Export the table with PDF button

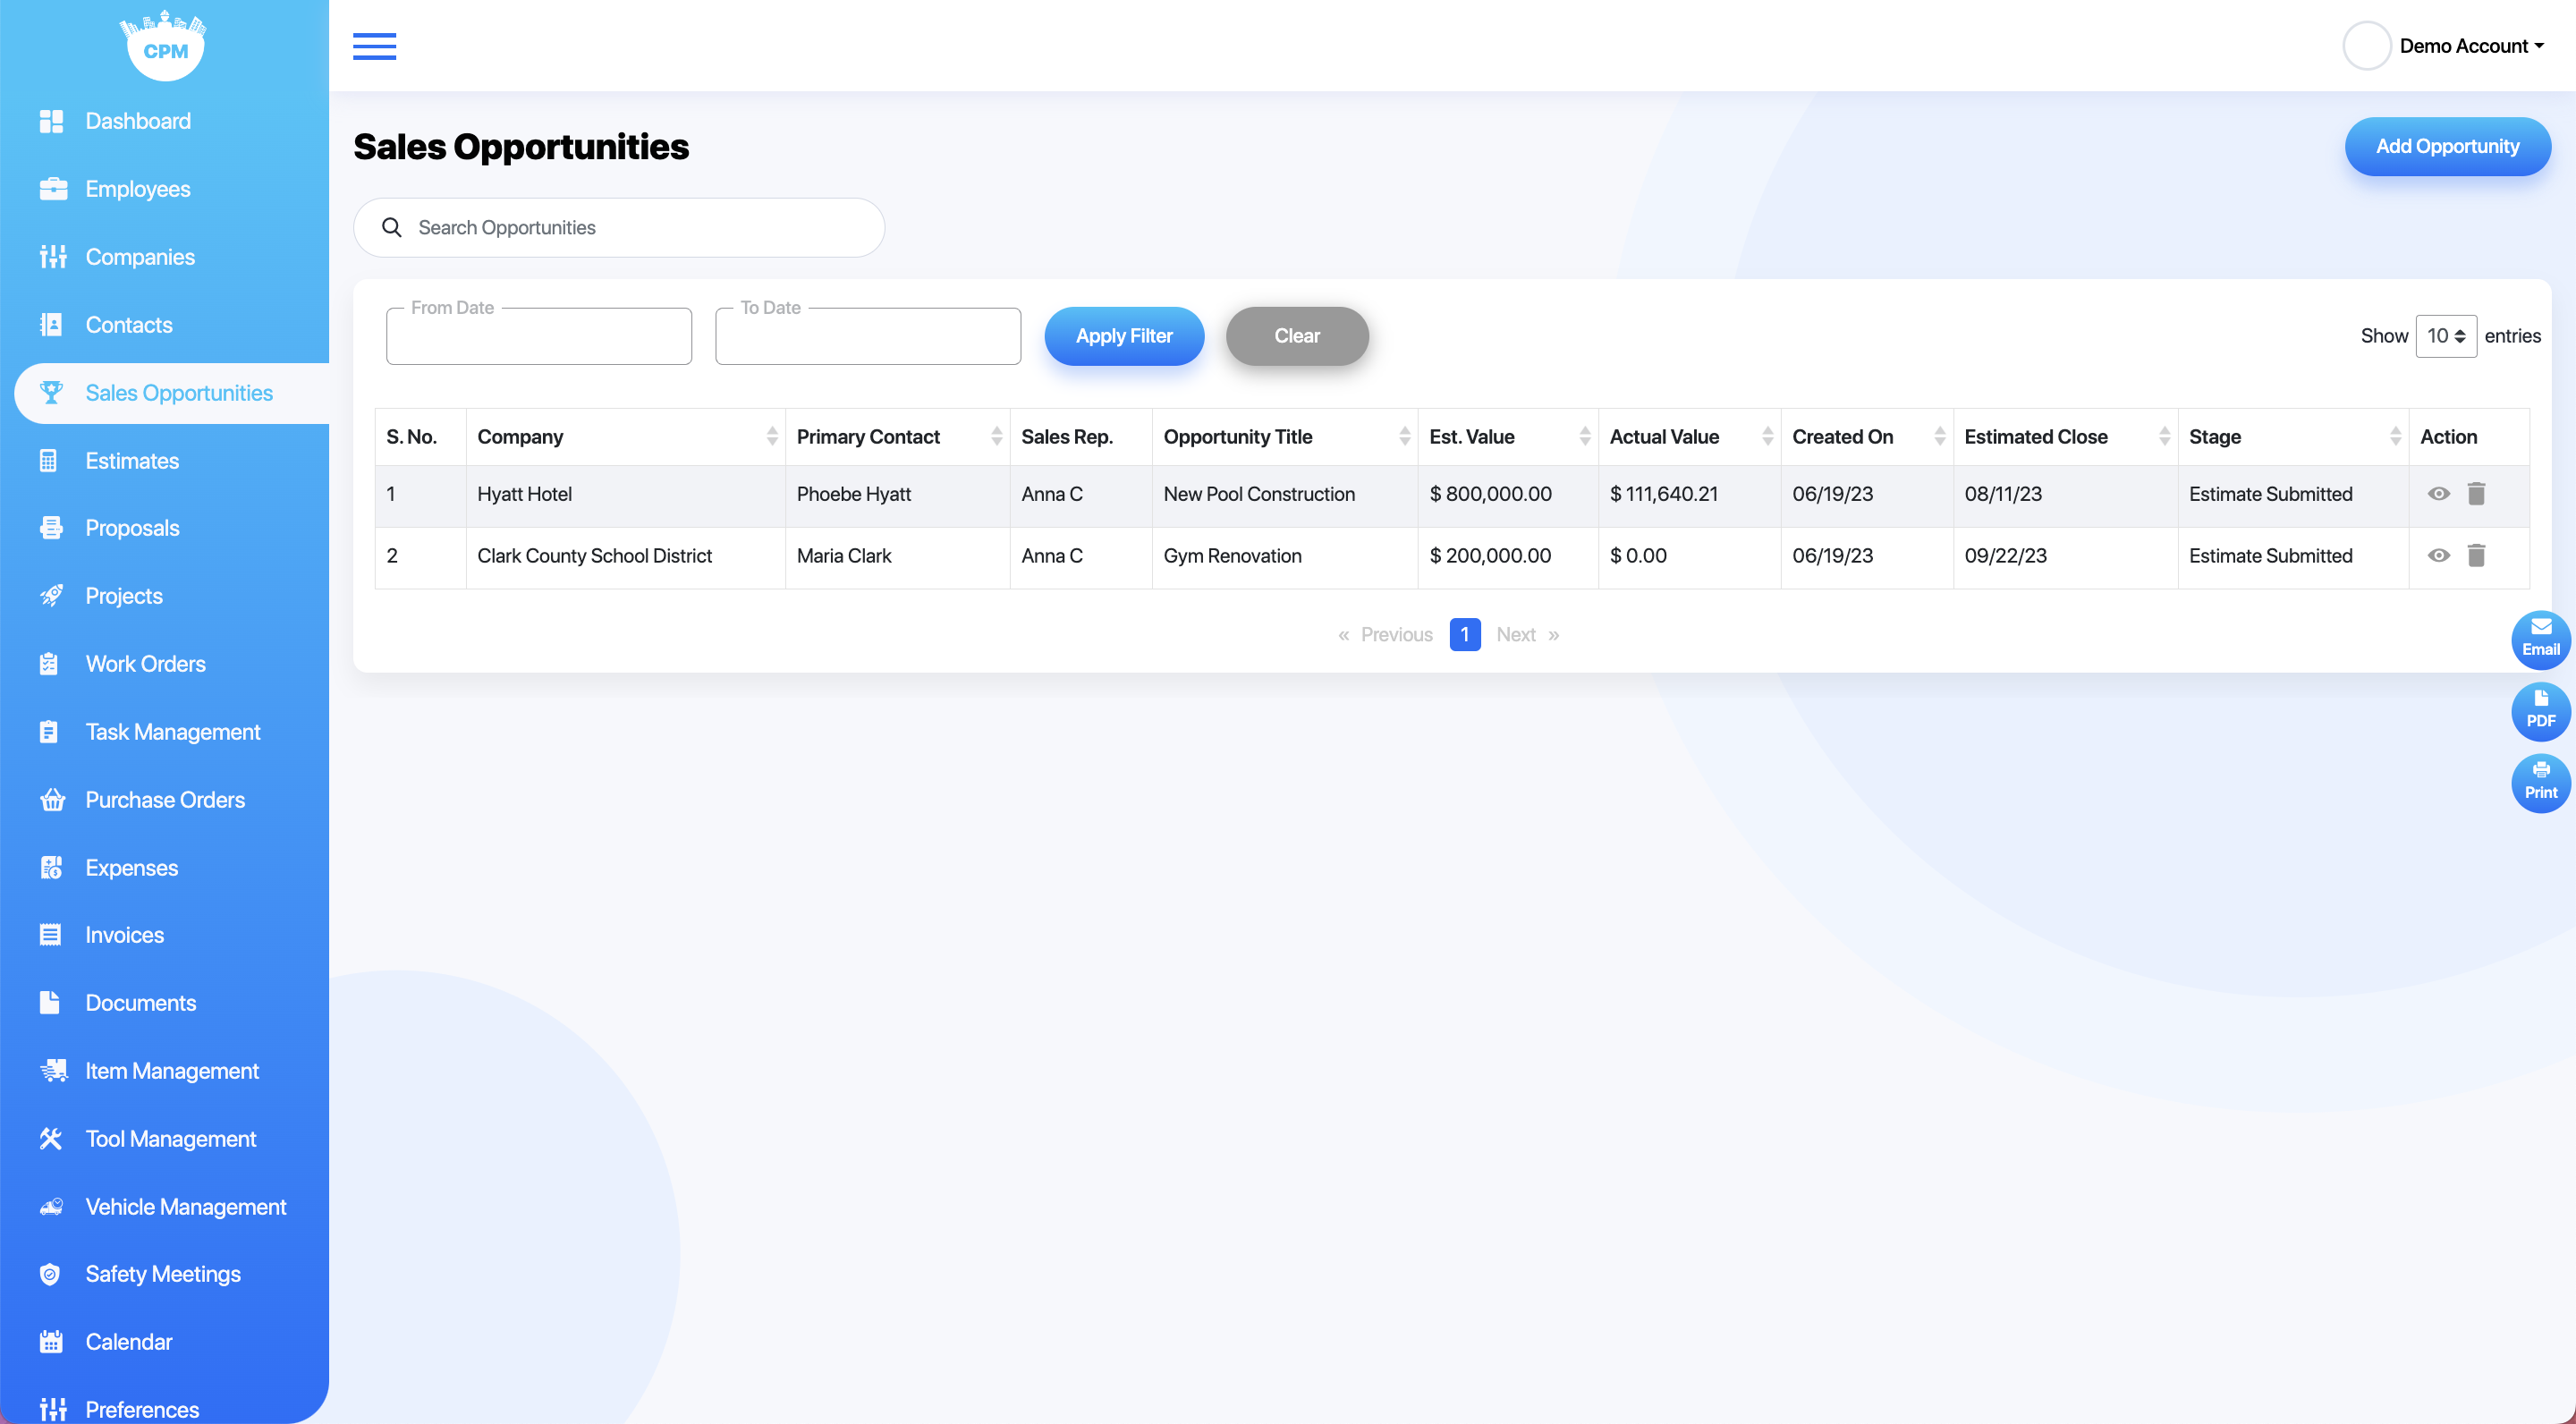coord(2541,710)
